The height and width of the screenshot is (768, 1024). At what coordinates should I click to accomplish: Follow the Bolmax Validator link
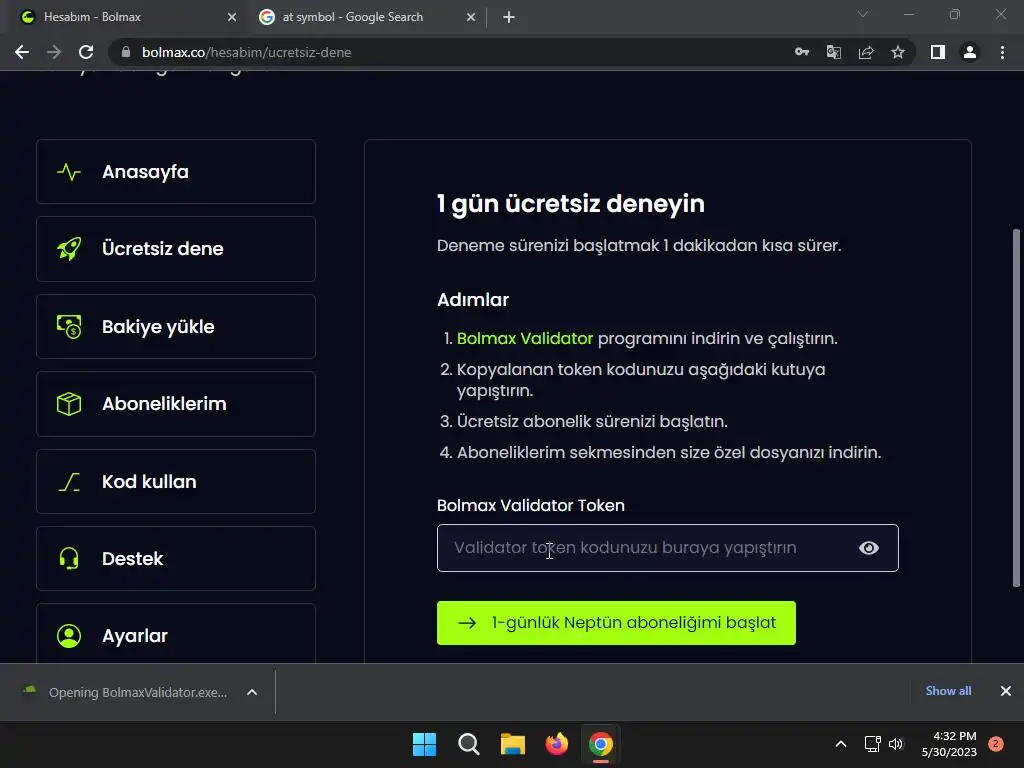(524, 338)
